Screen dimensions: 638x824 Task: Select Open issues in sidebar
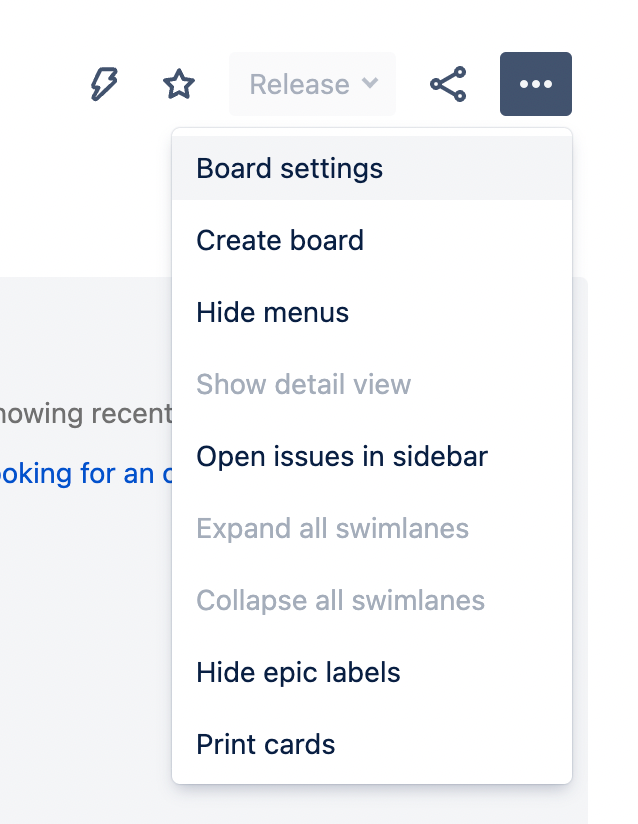tap(372, 456)
